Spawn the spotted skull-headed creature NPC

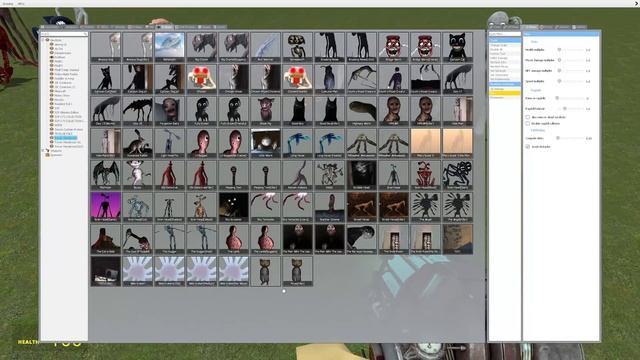[x=297, y=47]
